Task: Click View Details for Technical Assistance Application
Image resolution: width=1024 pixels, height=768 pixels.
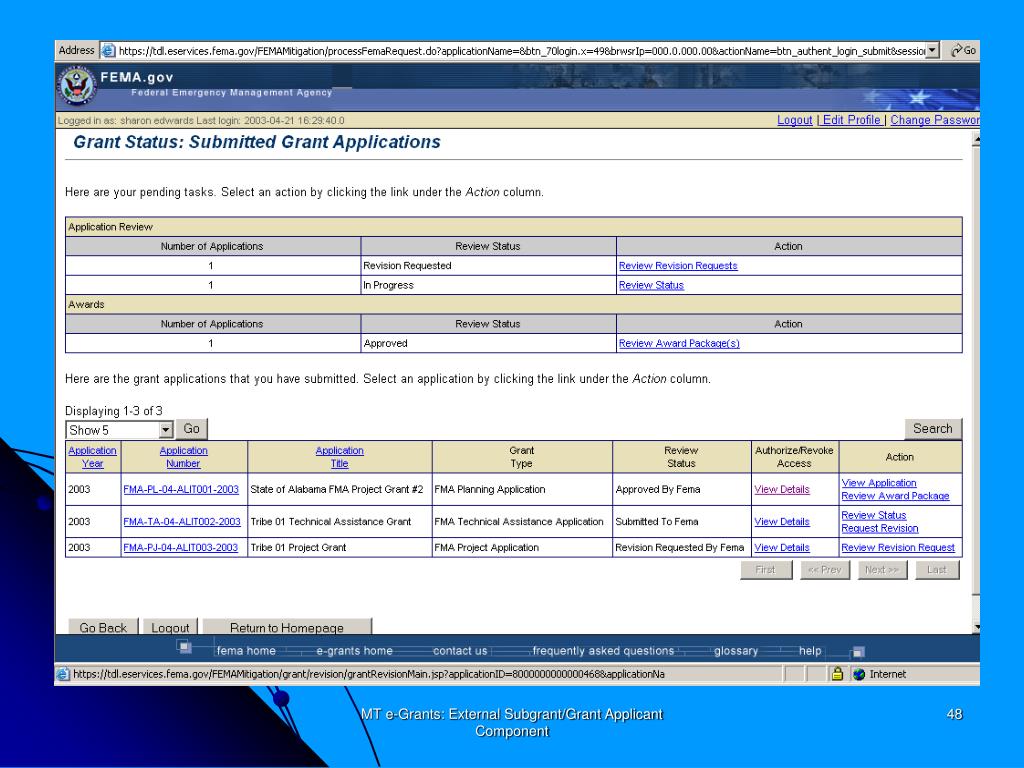Action: [x=782, y=522]
